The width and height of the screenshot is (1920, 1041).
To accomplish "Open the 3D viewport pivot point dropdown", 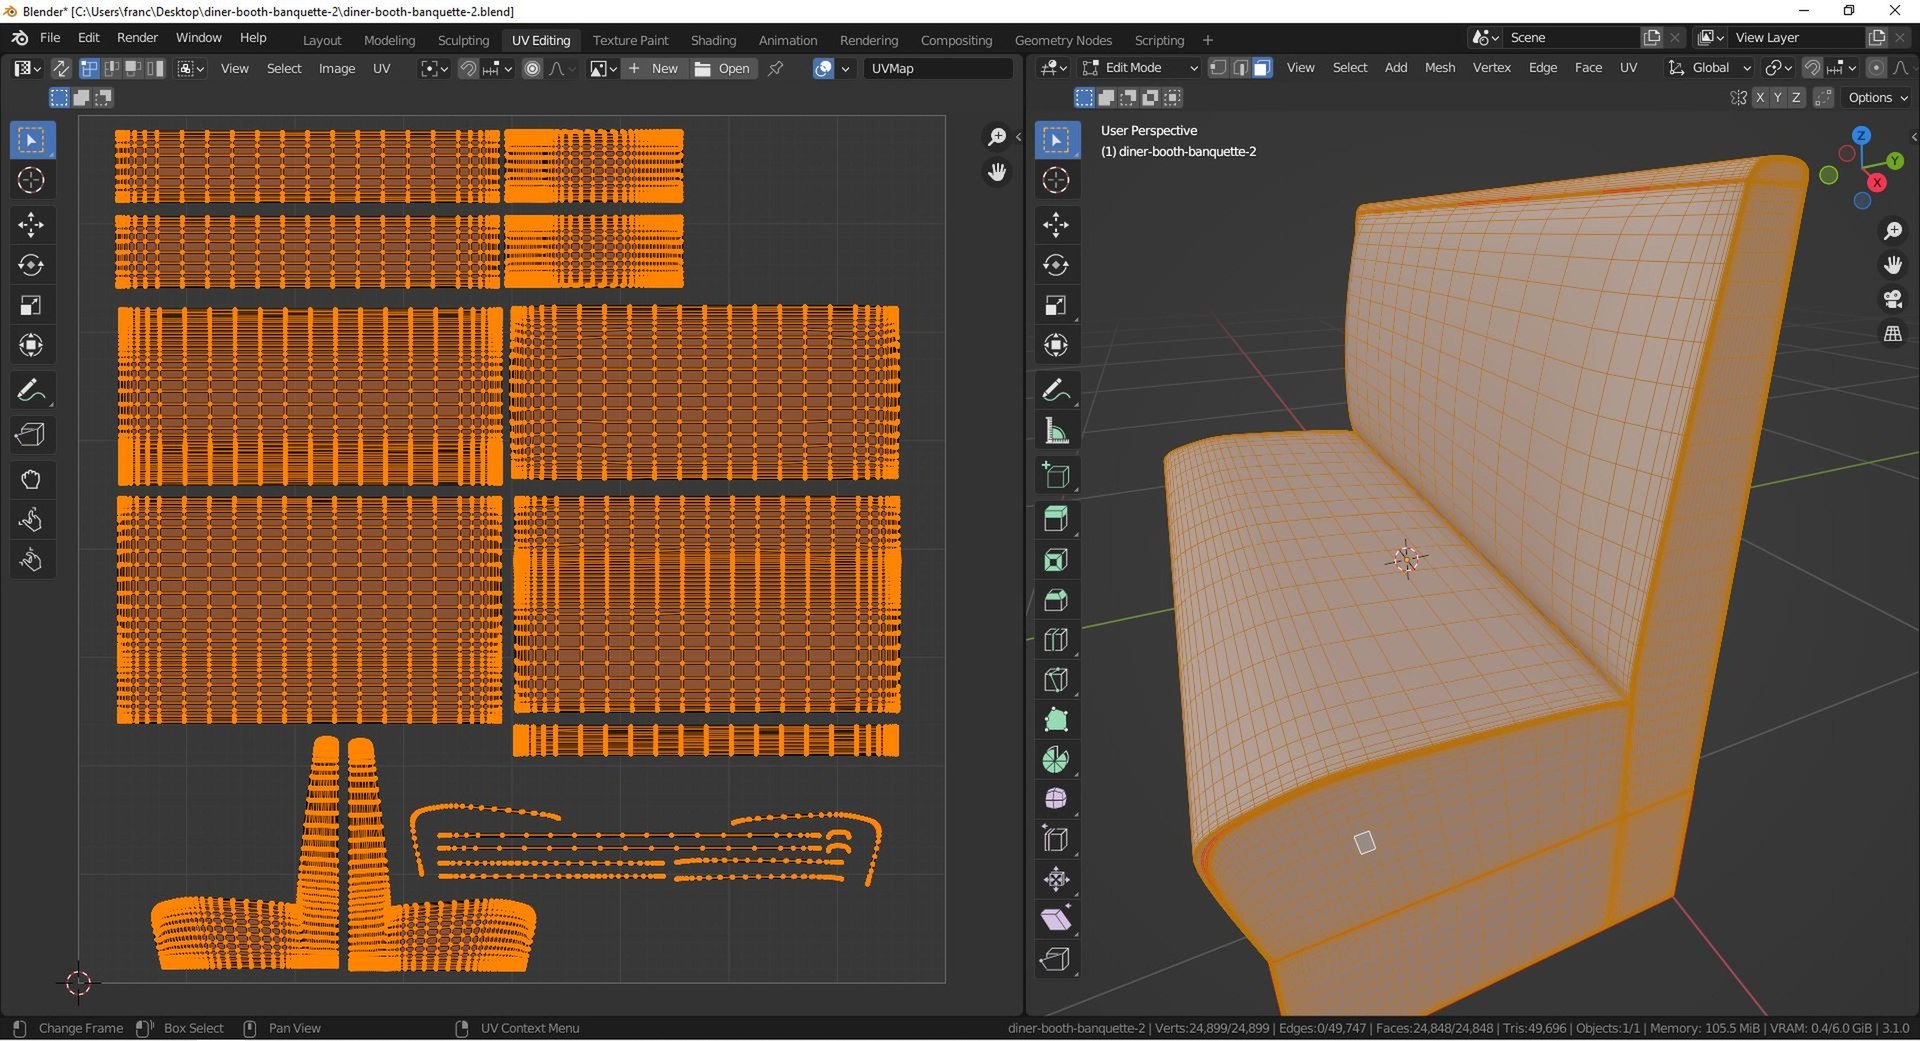I will click(1777, 67).
